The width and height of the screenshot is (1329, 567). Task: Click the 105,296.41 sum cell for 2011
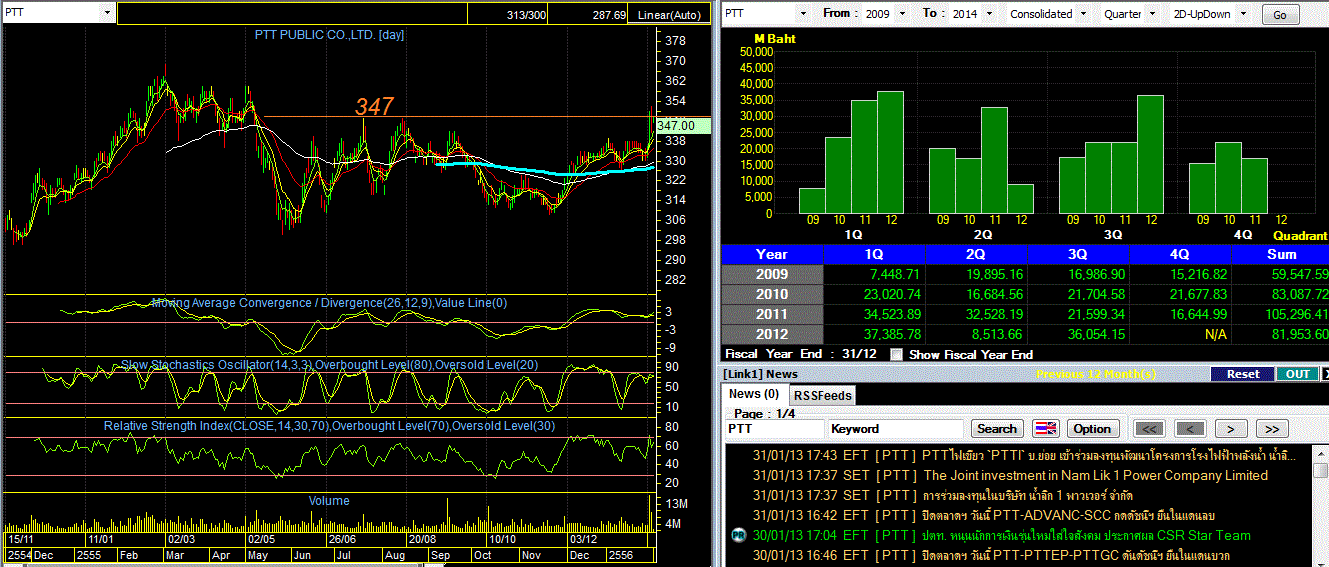pyautogui.click(x=1280, y=314)
